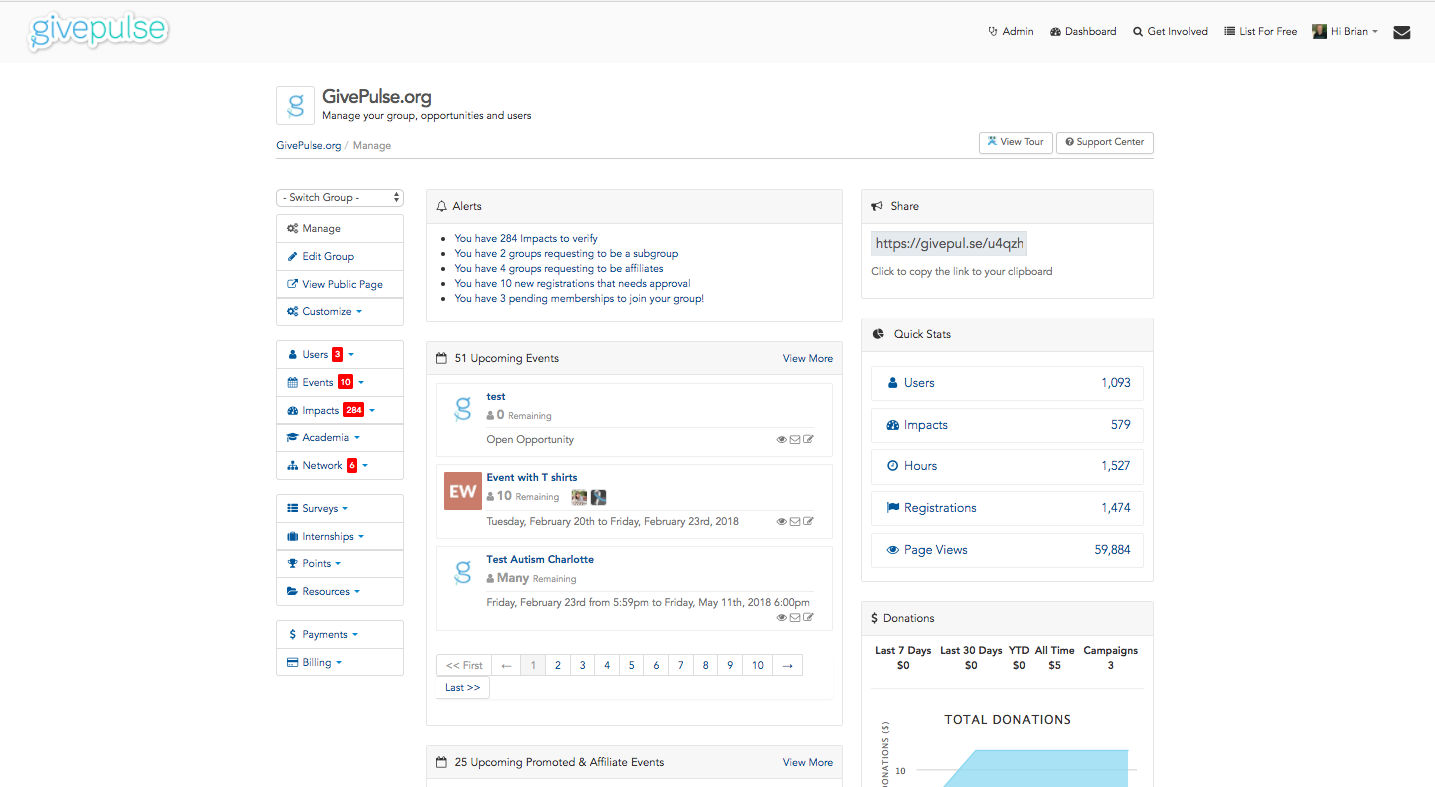The width and height of the screenshot is (1435, 787).
Task: Click the EW event thumbnail
Action: 463,491
